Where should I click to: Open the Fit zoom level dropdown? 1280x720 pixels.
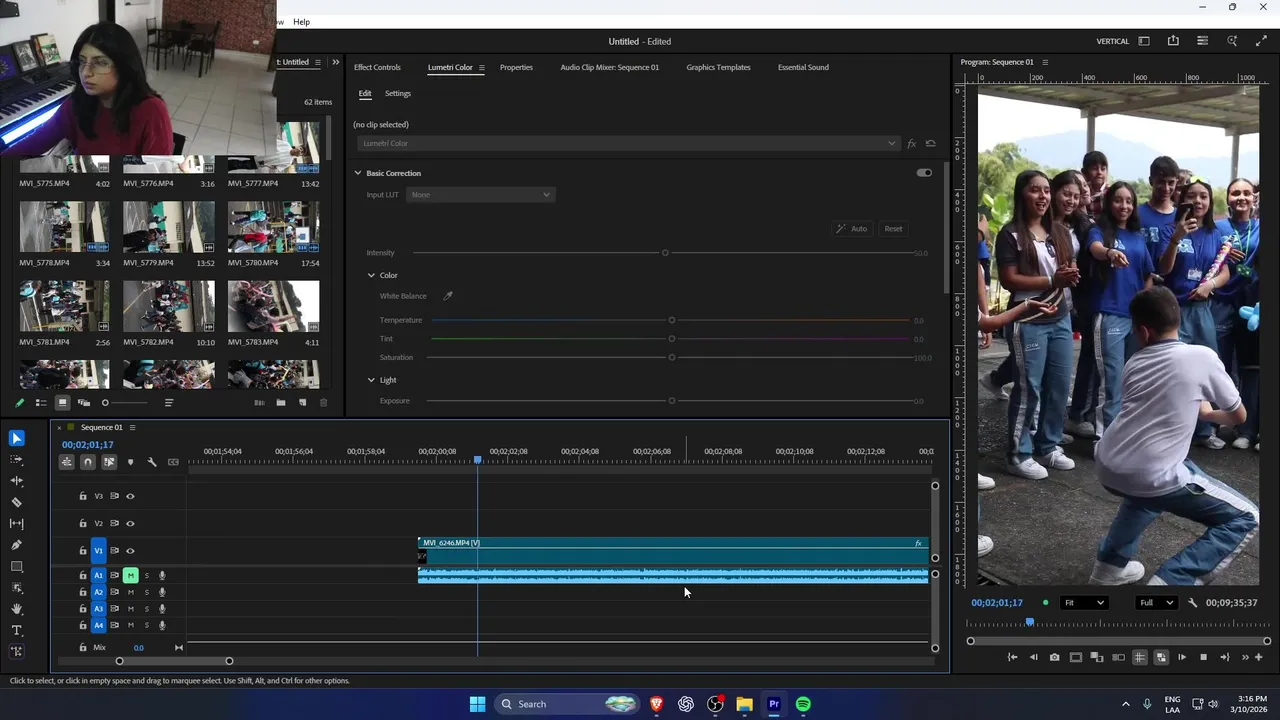tap(1084, 603)
